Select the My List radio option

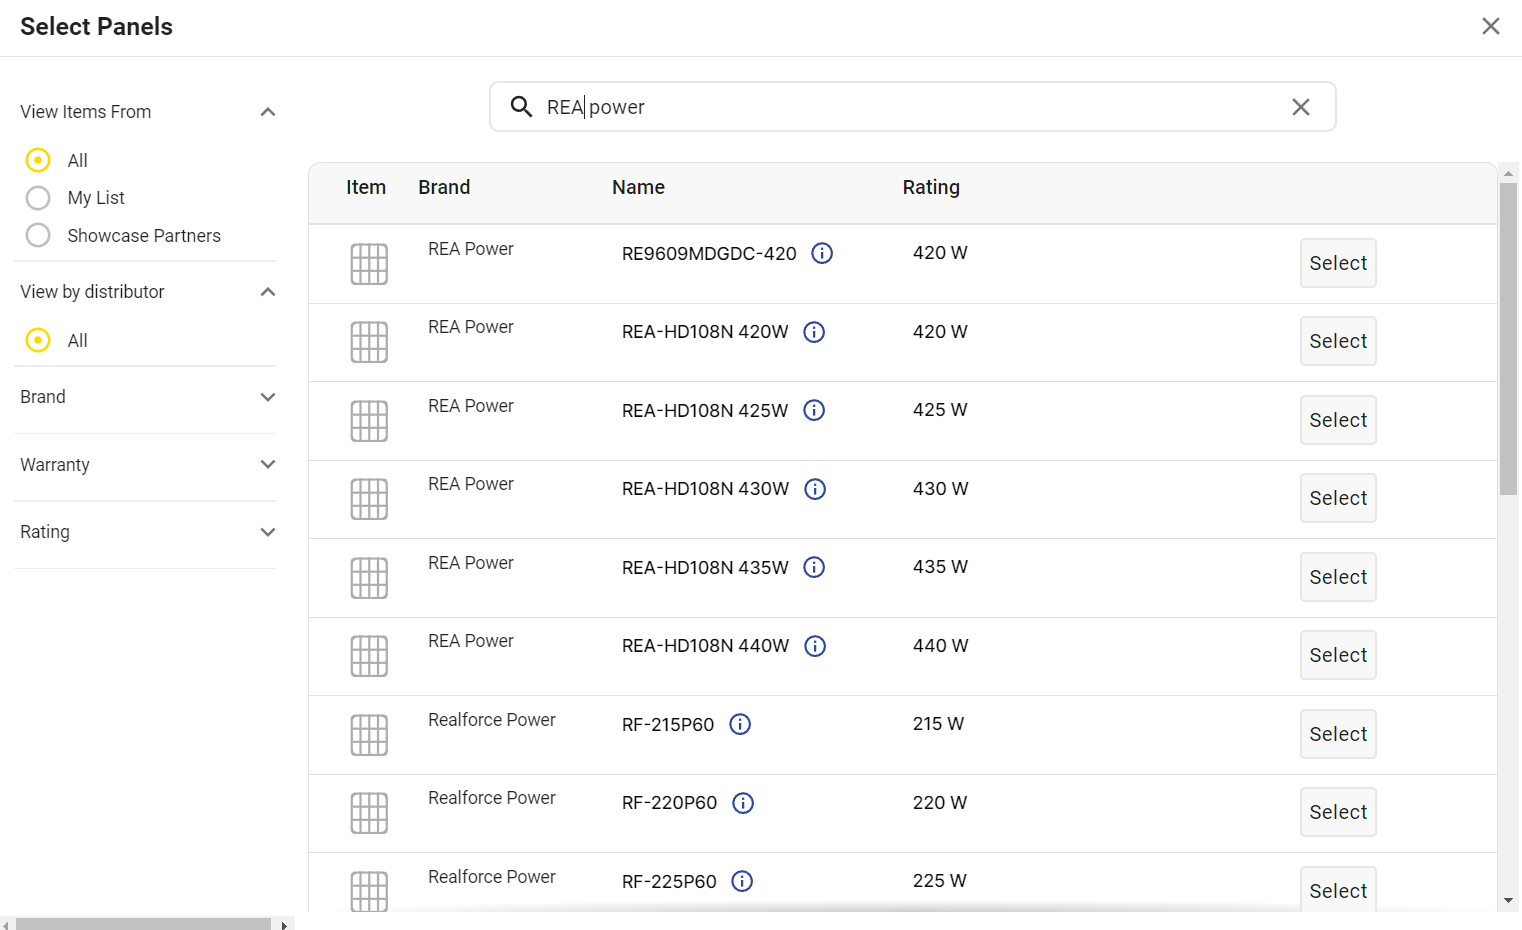[x=38, y=198]
